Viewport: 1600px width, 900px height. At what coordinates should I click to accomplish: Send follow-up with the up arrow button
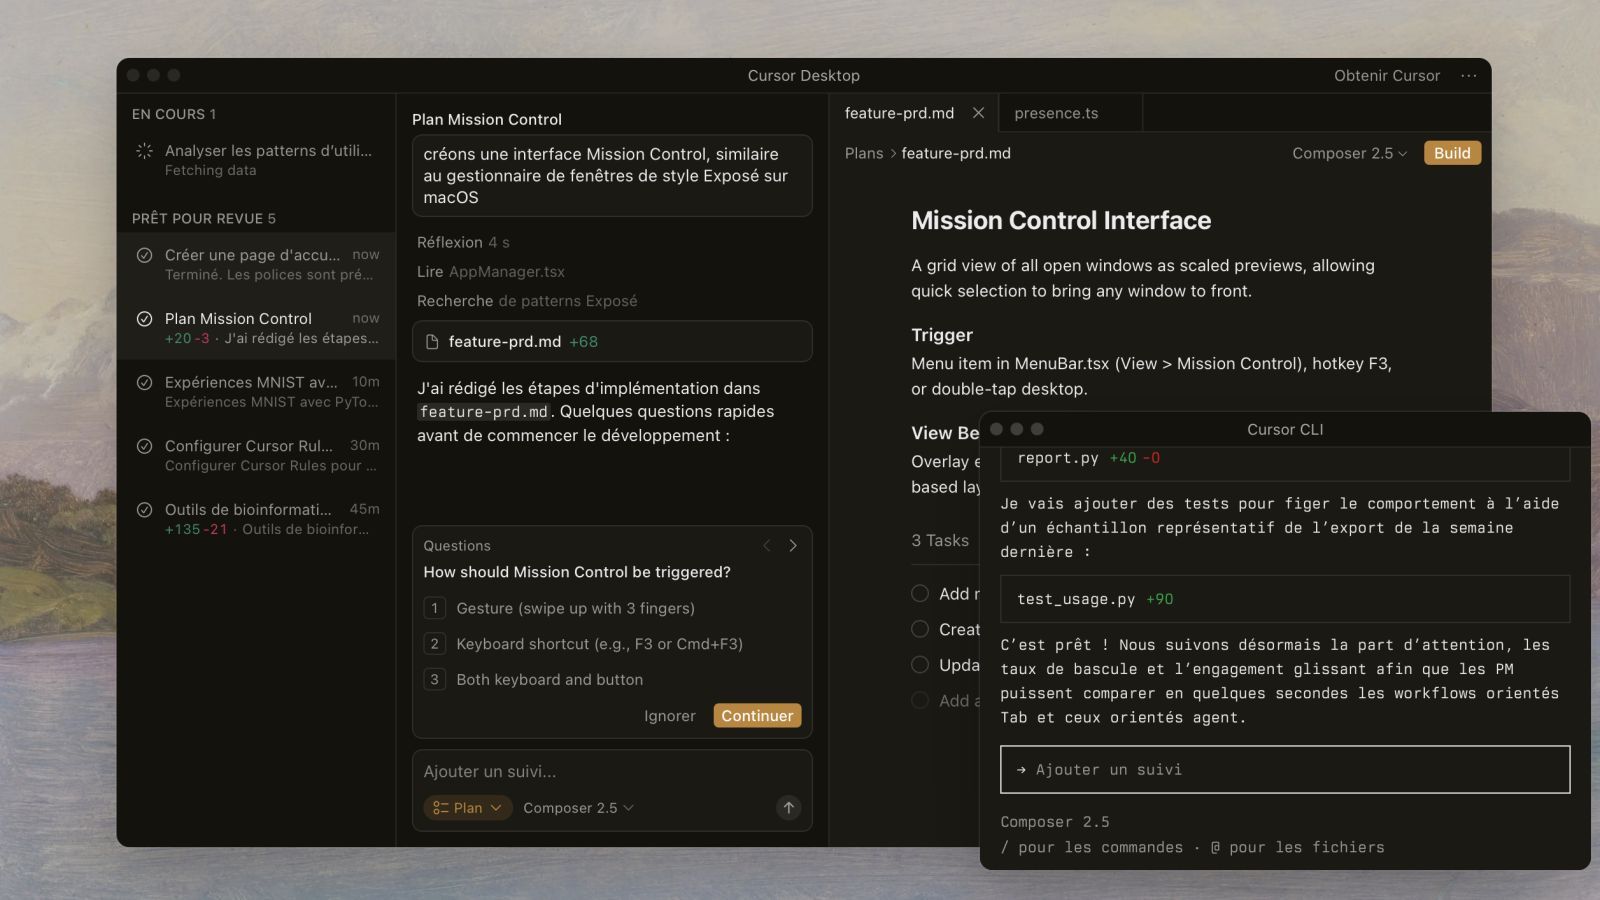[788, 807]
